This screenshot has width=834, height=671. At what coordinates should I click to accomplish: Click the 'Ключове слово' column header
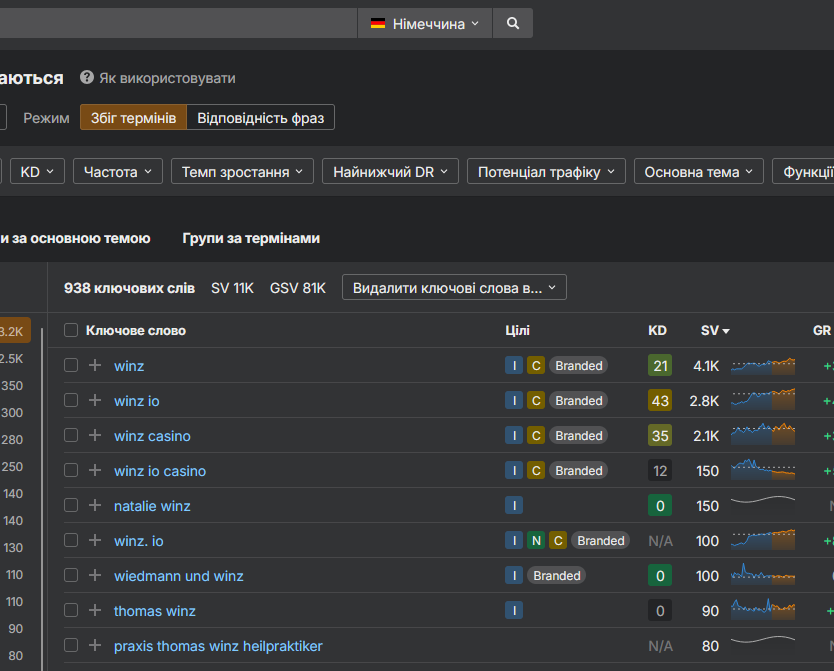136,330
